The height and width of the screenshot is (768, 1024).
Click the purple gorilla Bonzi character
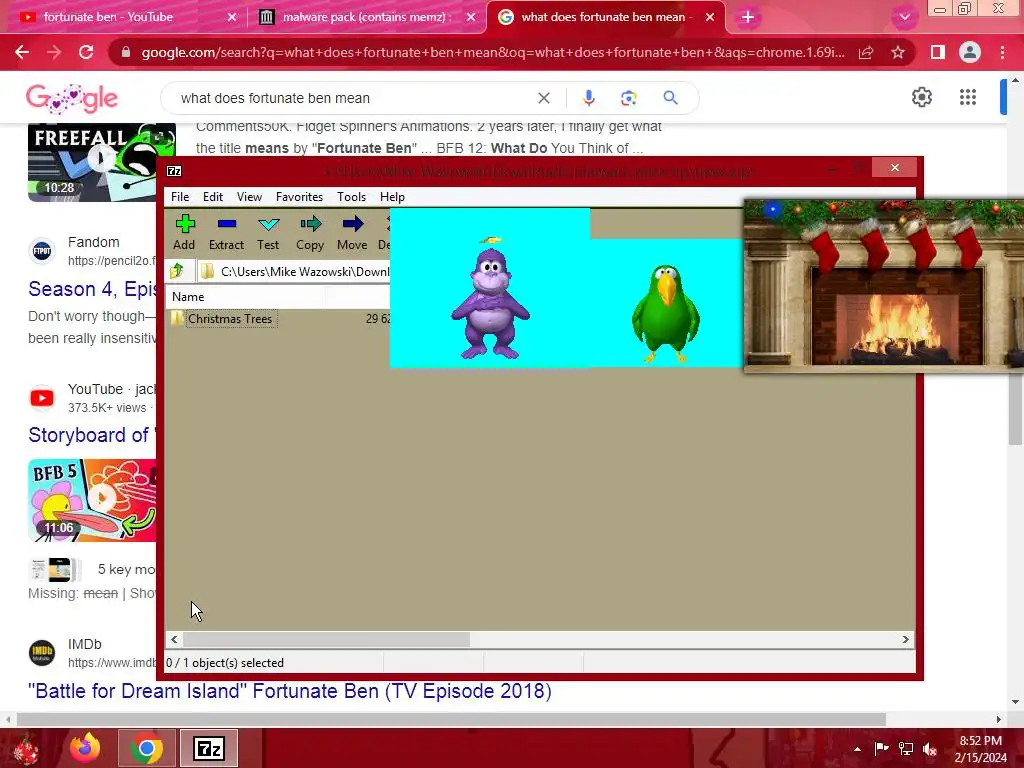pyautogui.click(x=490, y=298)
